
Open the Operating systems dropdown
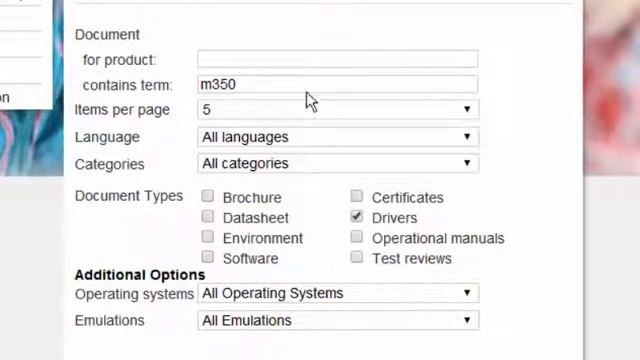pyautogui.click(x=338, y=293)
